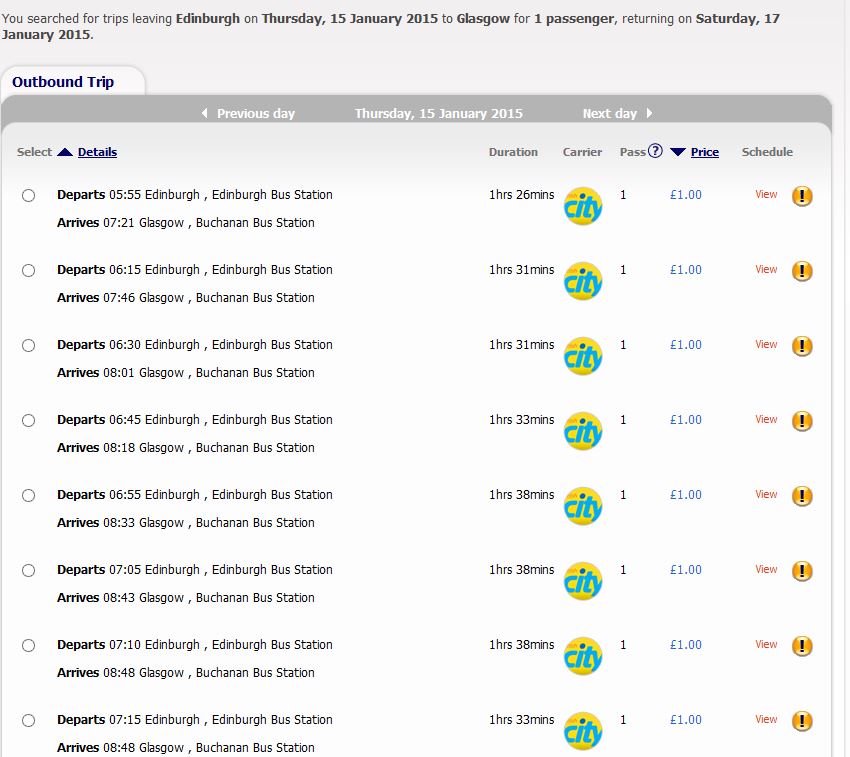The image size is (850, 757).
Task: Sort ascending using the Details arrow
Action: pos(65,152)
